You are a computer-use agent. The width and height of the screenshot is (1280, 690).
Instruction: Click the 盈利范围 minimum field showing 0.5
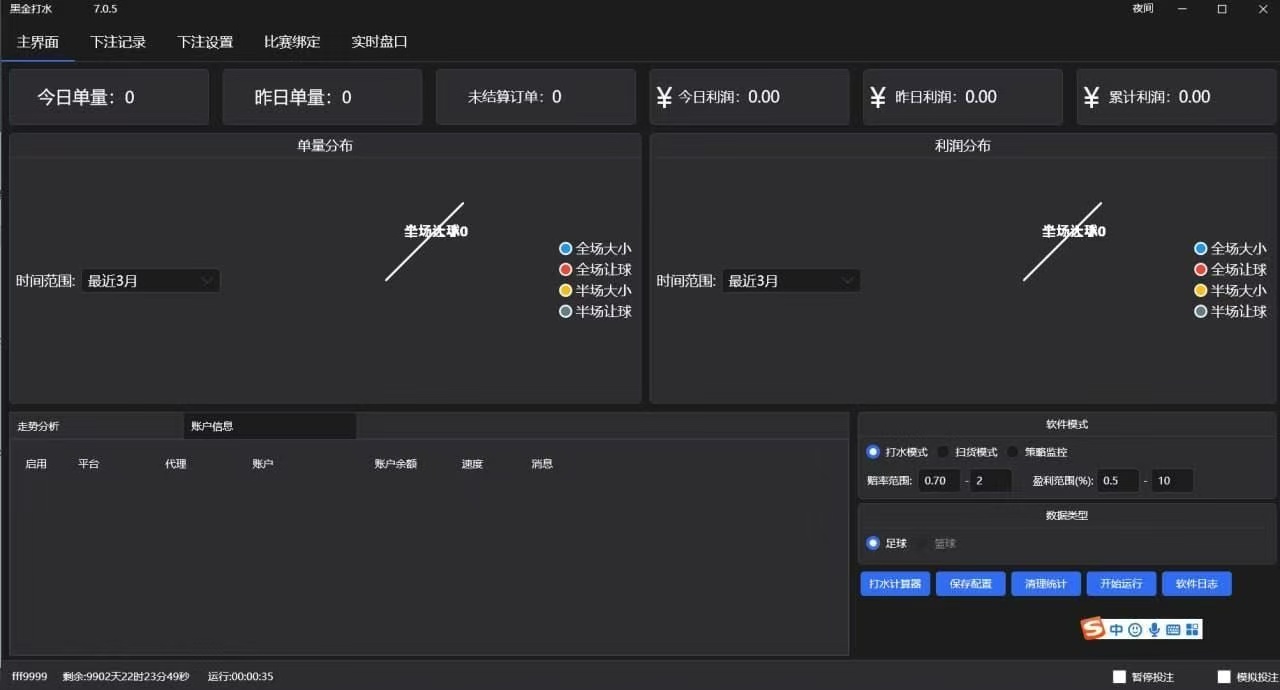(1117, 481)
